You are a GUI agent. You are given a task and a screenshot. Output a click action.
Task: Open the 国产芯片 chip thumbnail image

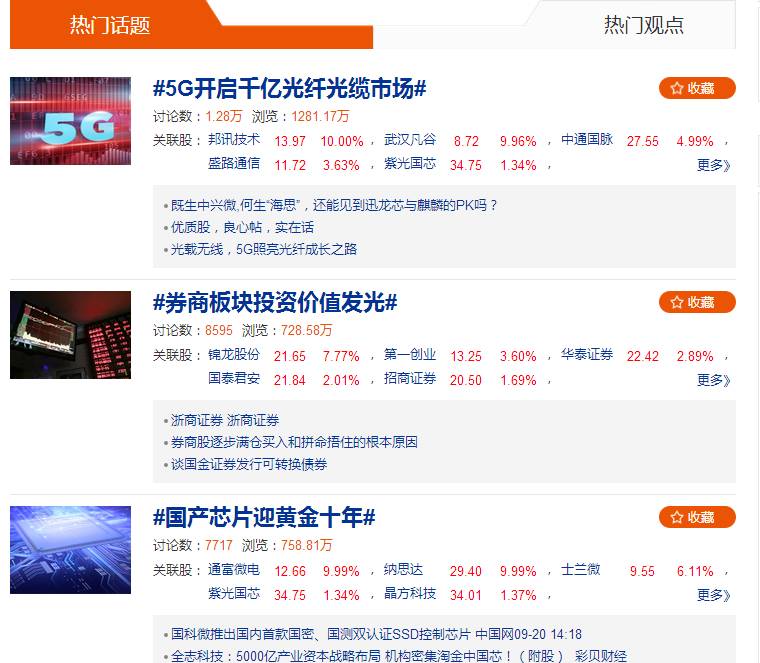coord(70,550)
